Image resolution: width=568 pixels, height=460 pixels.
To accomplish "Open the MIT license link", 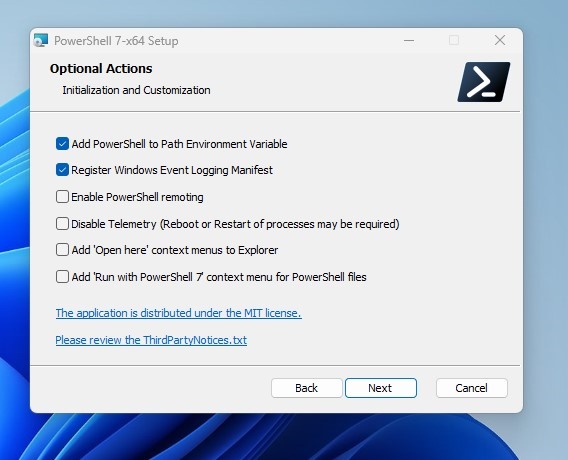I will (179, 313).
